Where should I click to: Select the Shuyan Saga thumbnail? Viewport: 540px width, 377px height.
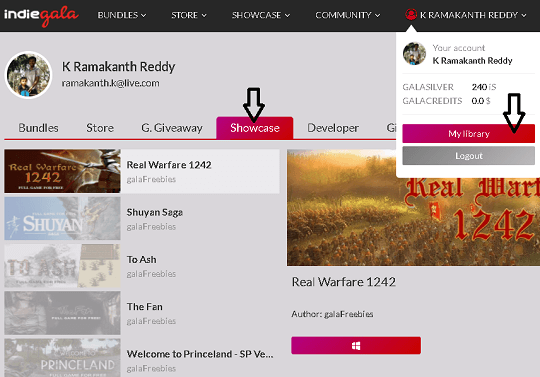(x=62, y=218)
